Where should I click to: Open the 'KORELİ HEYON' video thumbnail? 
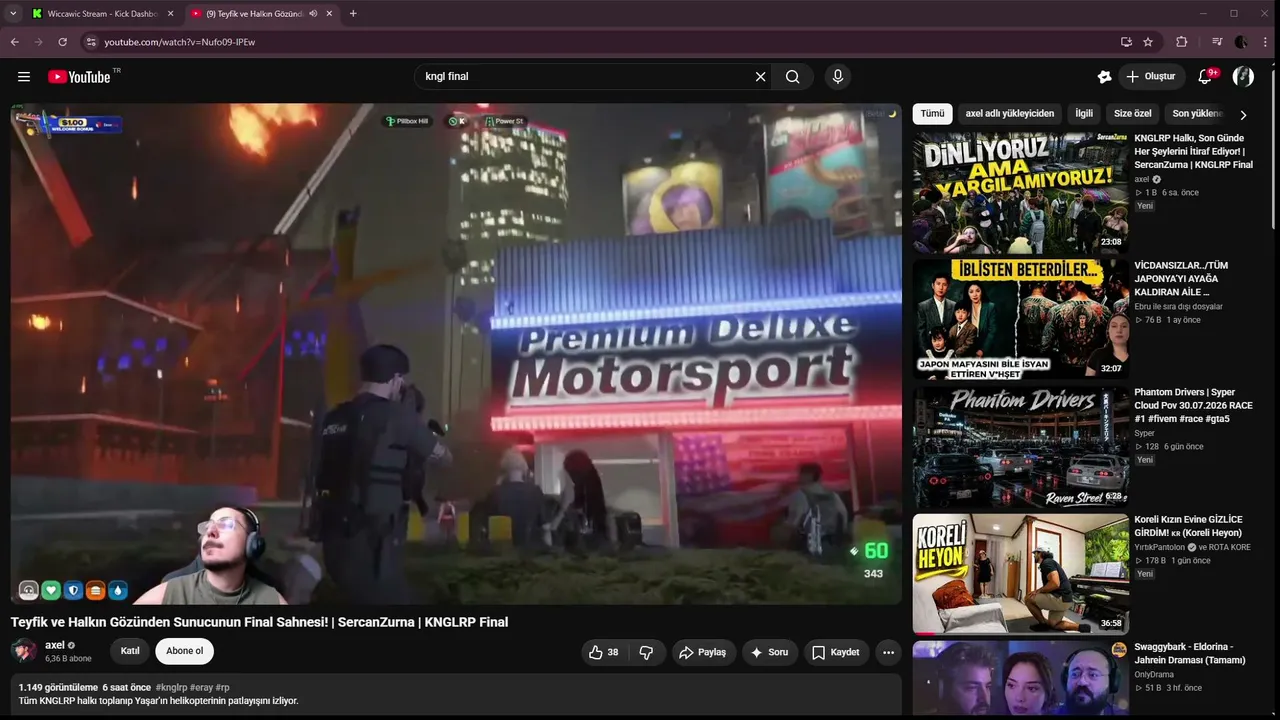point(1020,574)
